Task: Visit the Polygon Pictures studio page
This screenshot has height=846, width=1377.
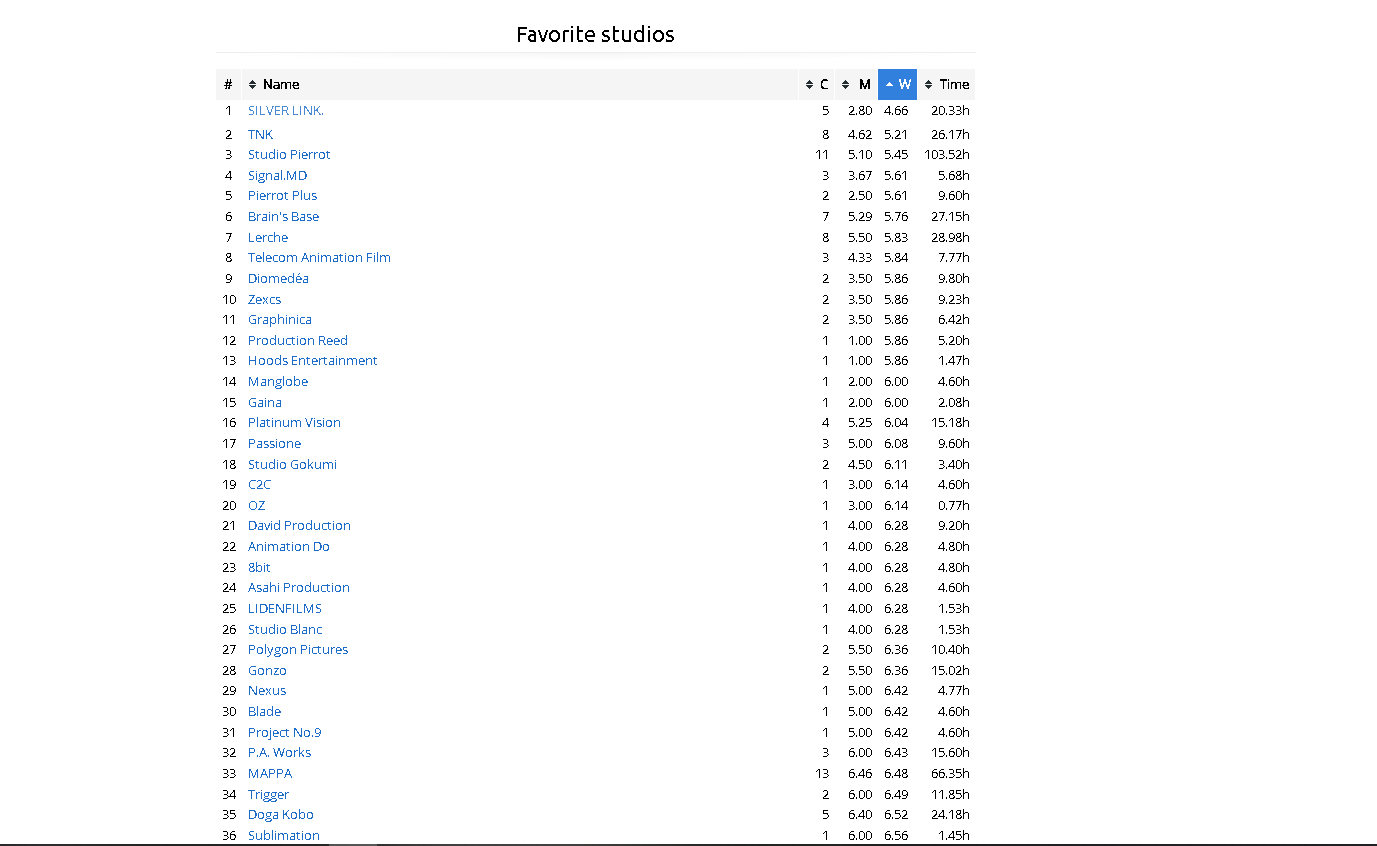Action: click(x=298, y=650)
